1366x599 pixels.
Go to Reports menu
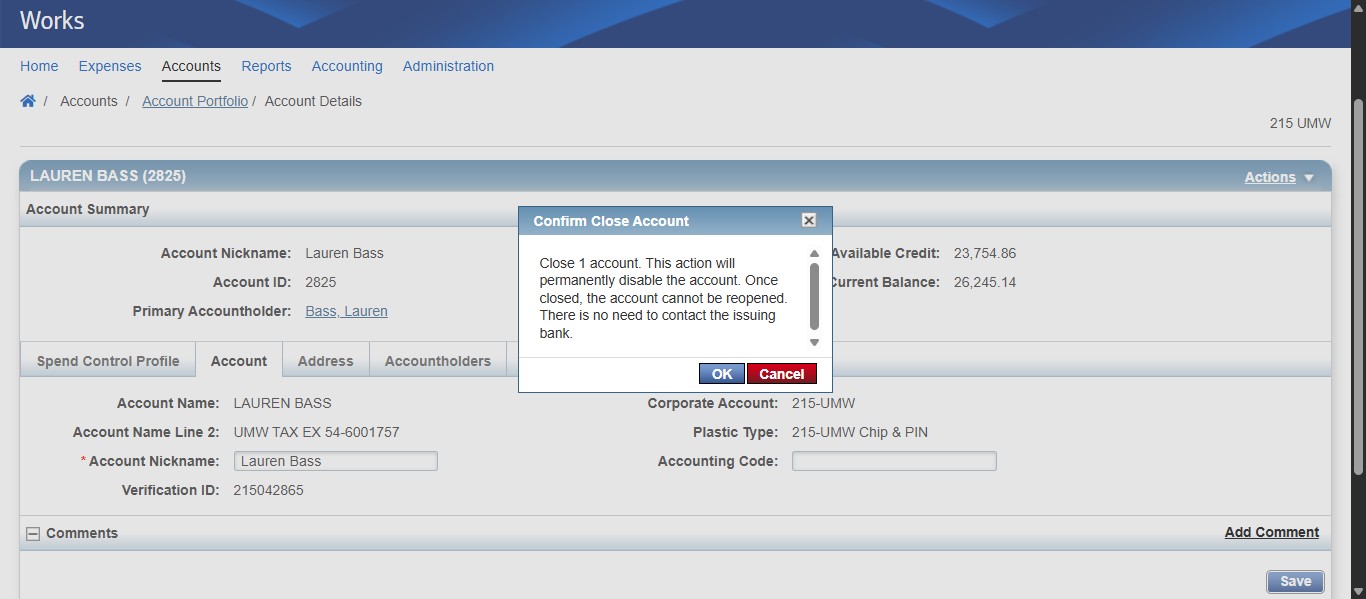[x=266, y=66]
